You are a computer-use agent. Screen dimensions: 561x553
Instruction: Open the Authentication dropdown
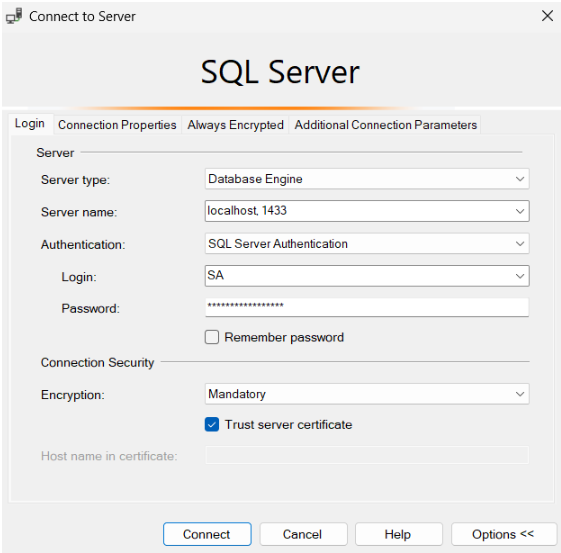[367, 244]
